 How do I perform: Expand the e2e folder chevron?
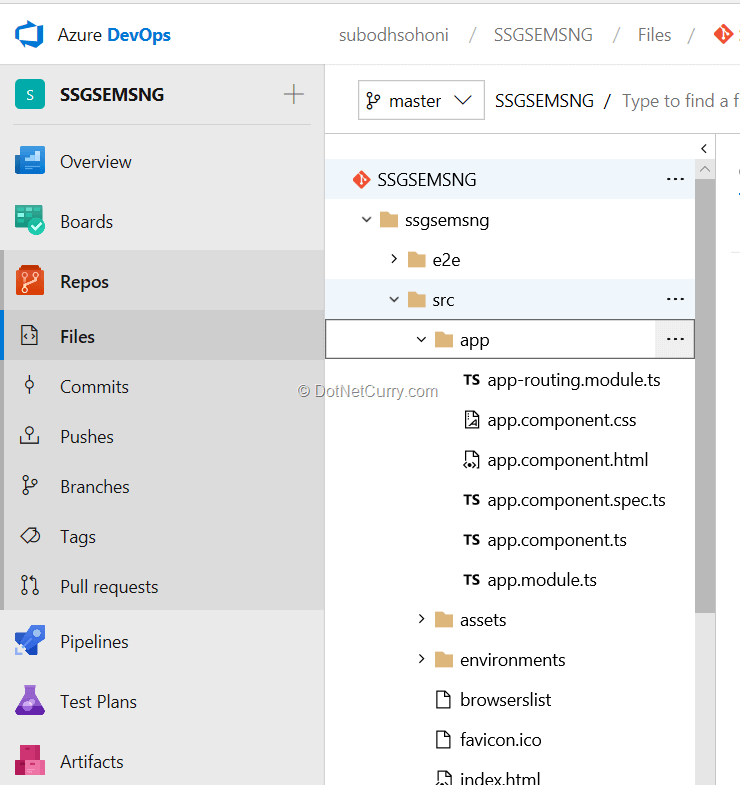click(394, 259)
